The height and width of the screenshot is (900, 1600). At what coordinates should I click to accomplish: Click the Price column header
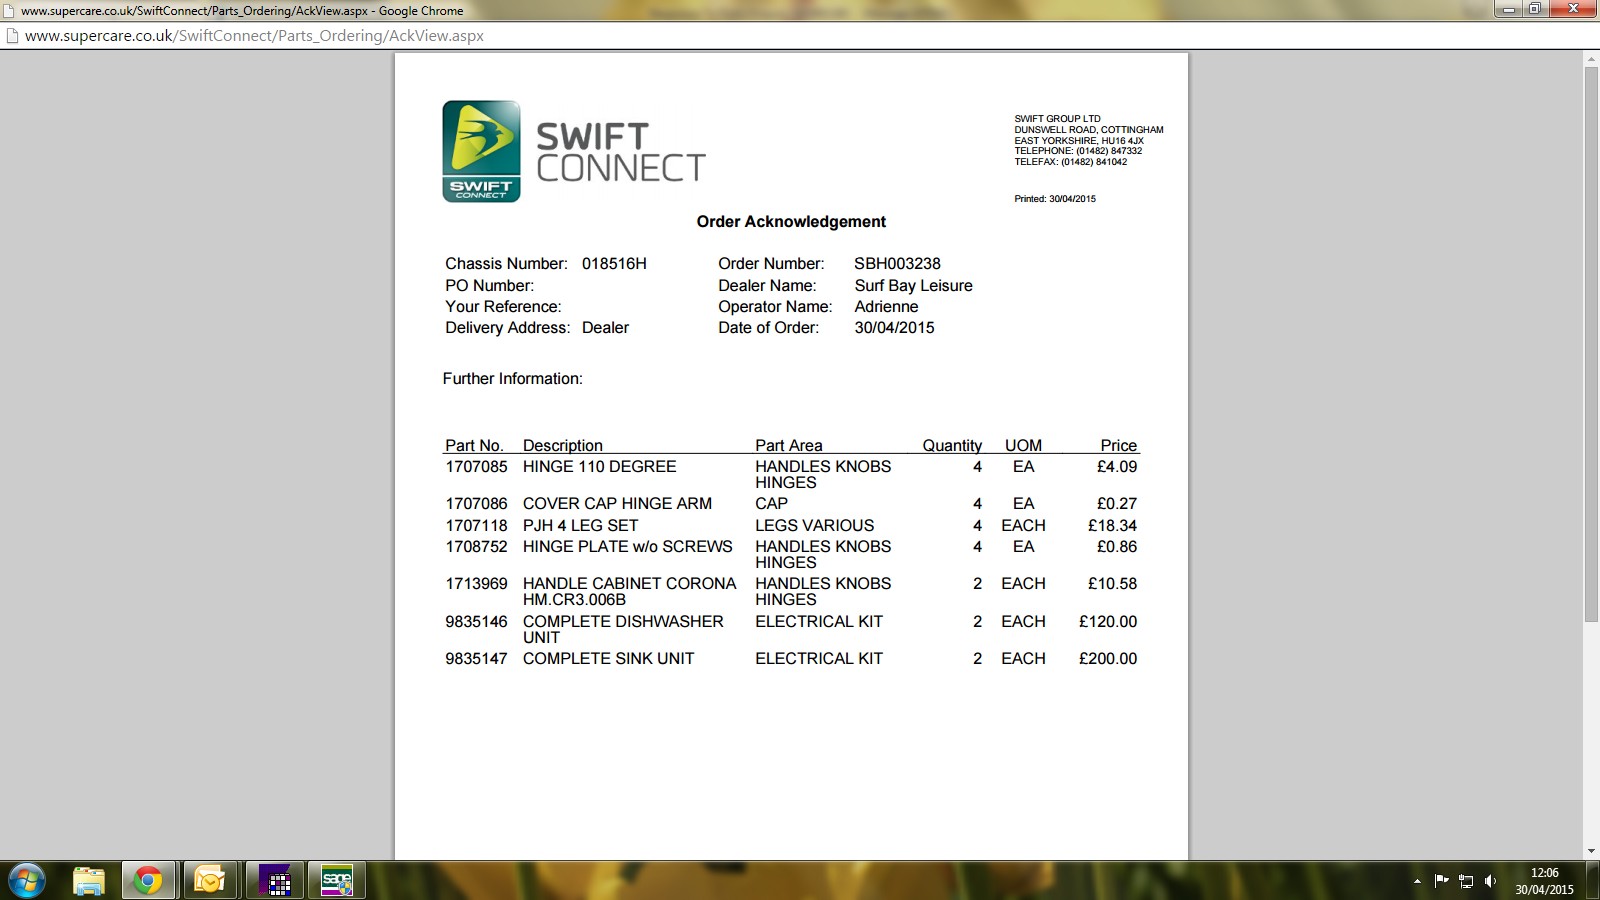1119,446
